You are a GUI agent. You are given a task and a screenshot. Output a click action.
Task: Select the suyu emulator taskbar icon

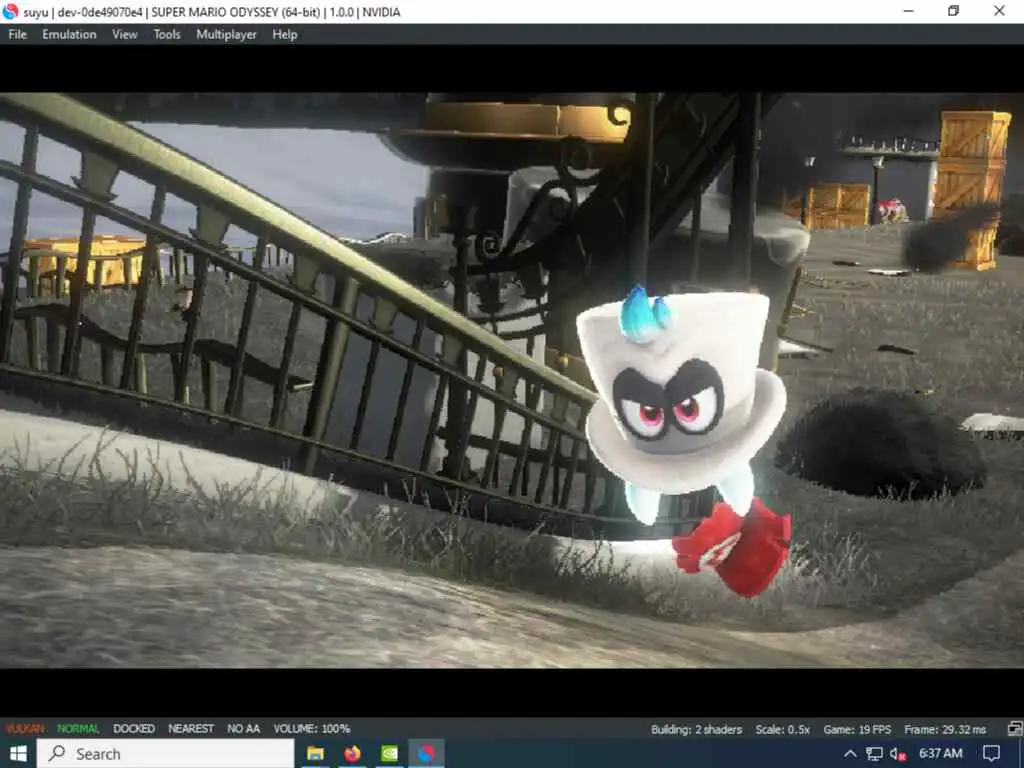(426, 754)
